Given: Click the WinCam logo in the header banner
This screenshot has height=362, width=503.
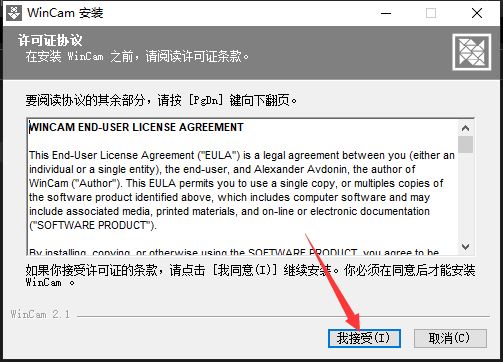Looking at the screenshot, I should point(471,52).
